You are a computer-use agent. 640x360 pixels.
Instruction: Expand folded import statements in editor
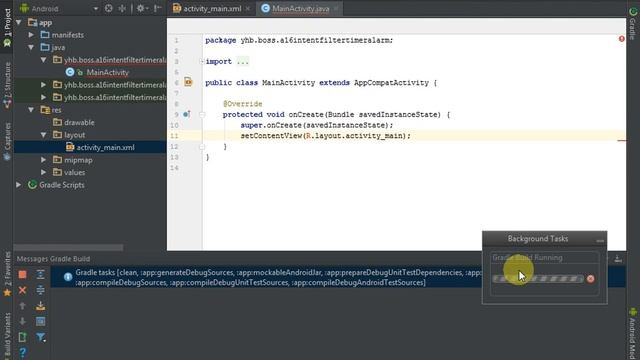point(202,62)
